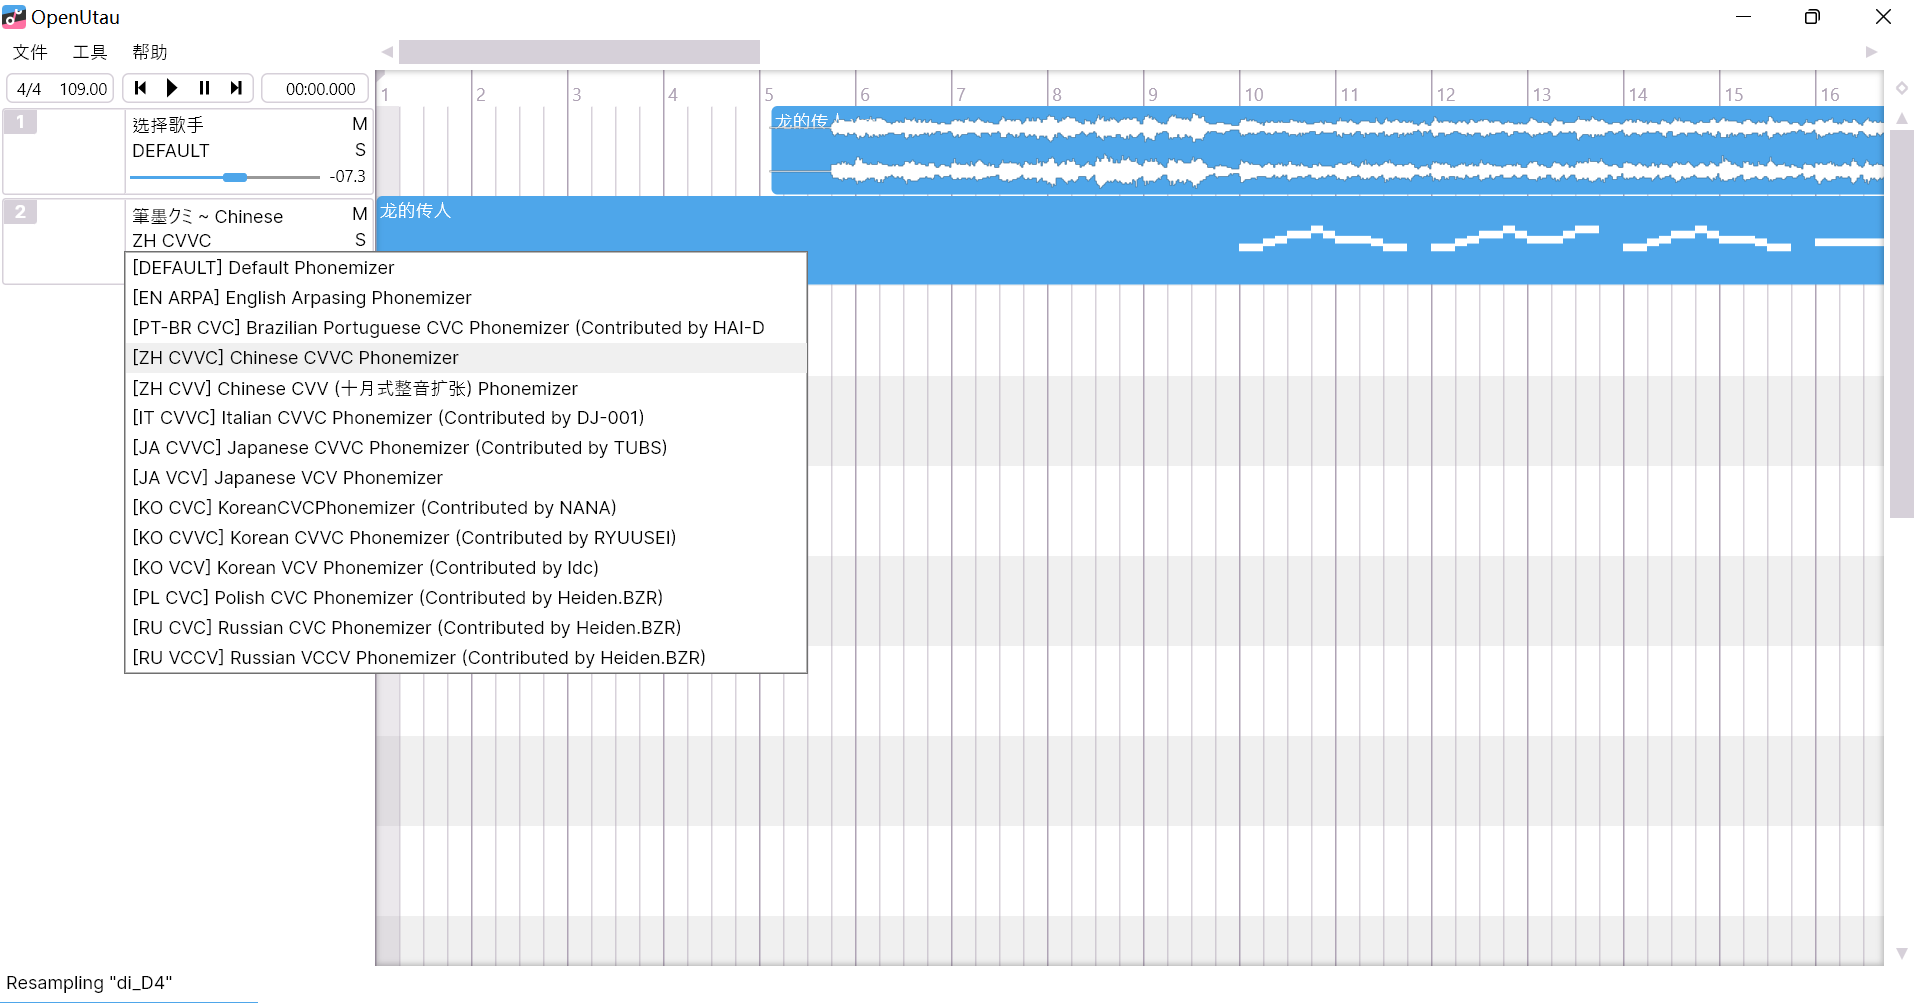Screen dimensions: 1920x1003
Task: Select KO VCV Korean VCV Phonemizer
Action: pyautogui.click(x=466, y=568)
